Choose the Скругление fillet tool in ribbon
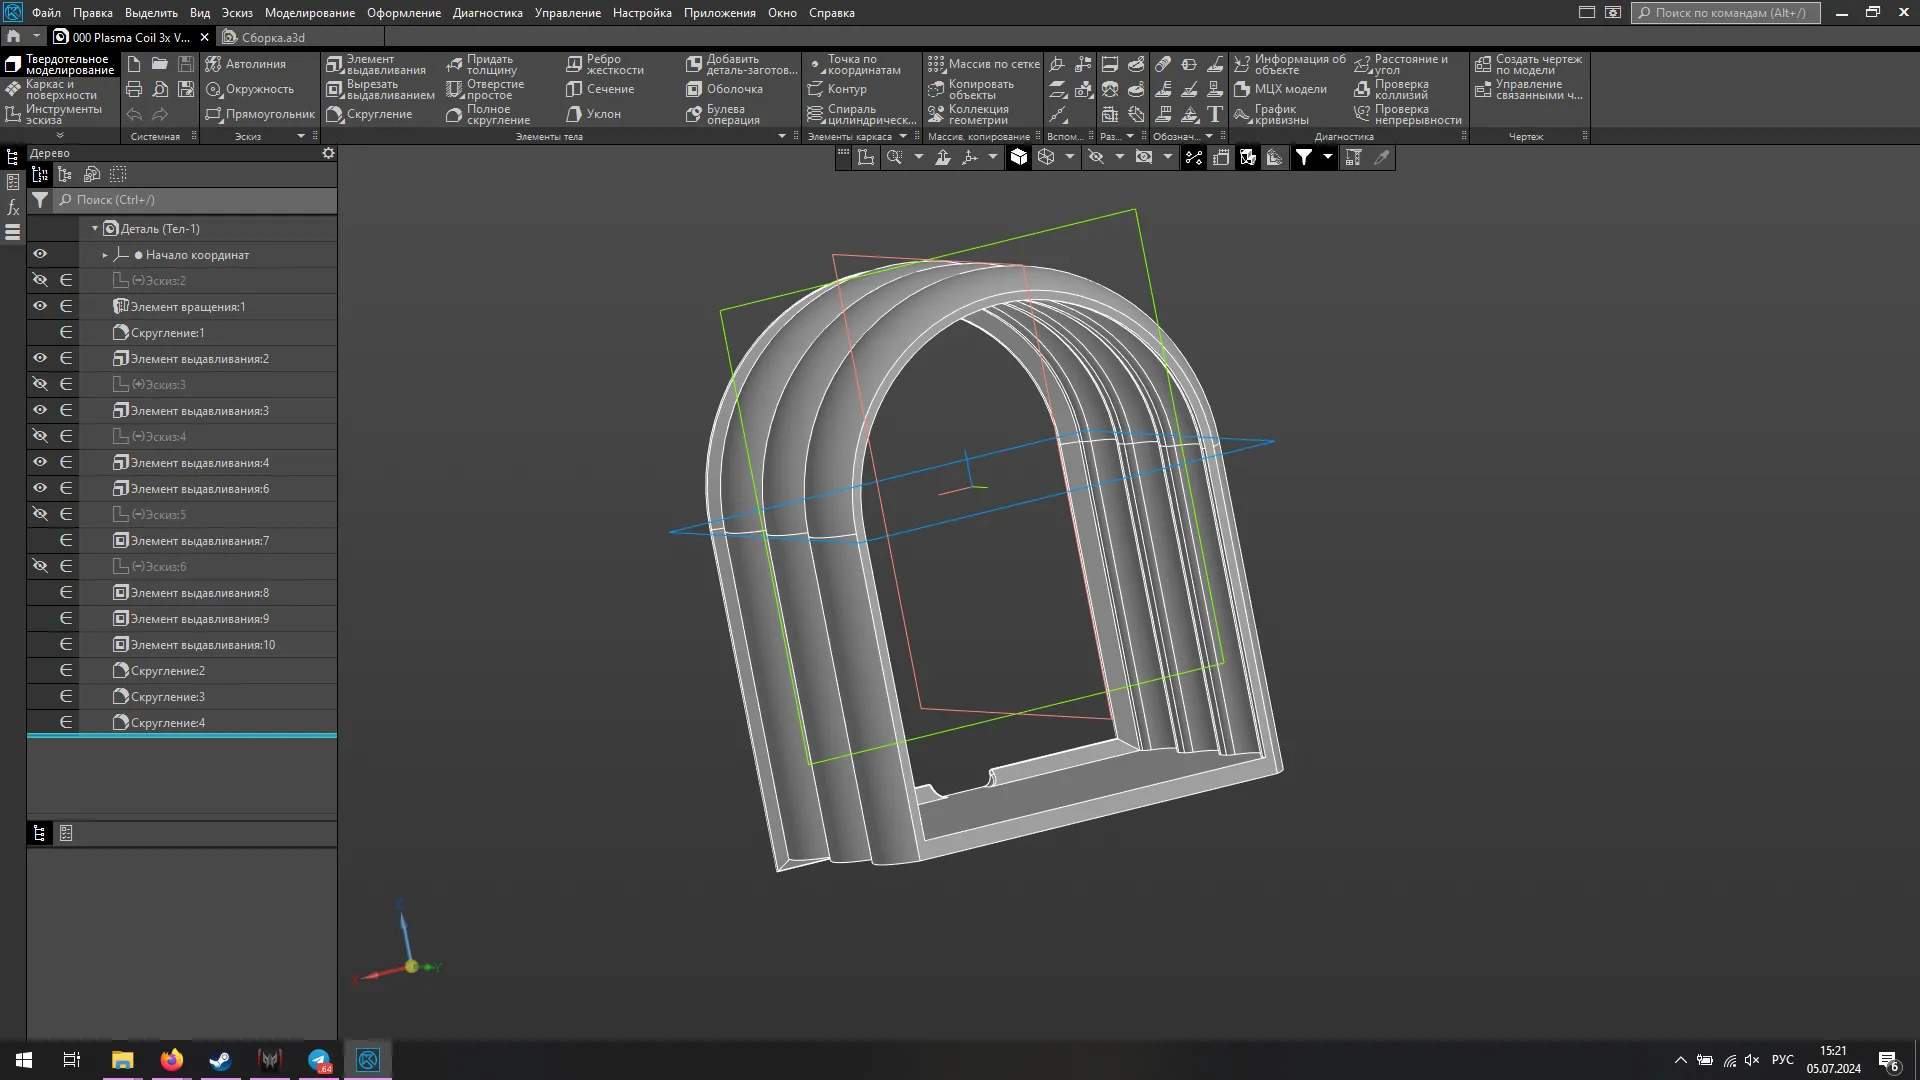The width and height of the screenshot is (1920, 1080). pyautogui.click(x=369, y=114)
